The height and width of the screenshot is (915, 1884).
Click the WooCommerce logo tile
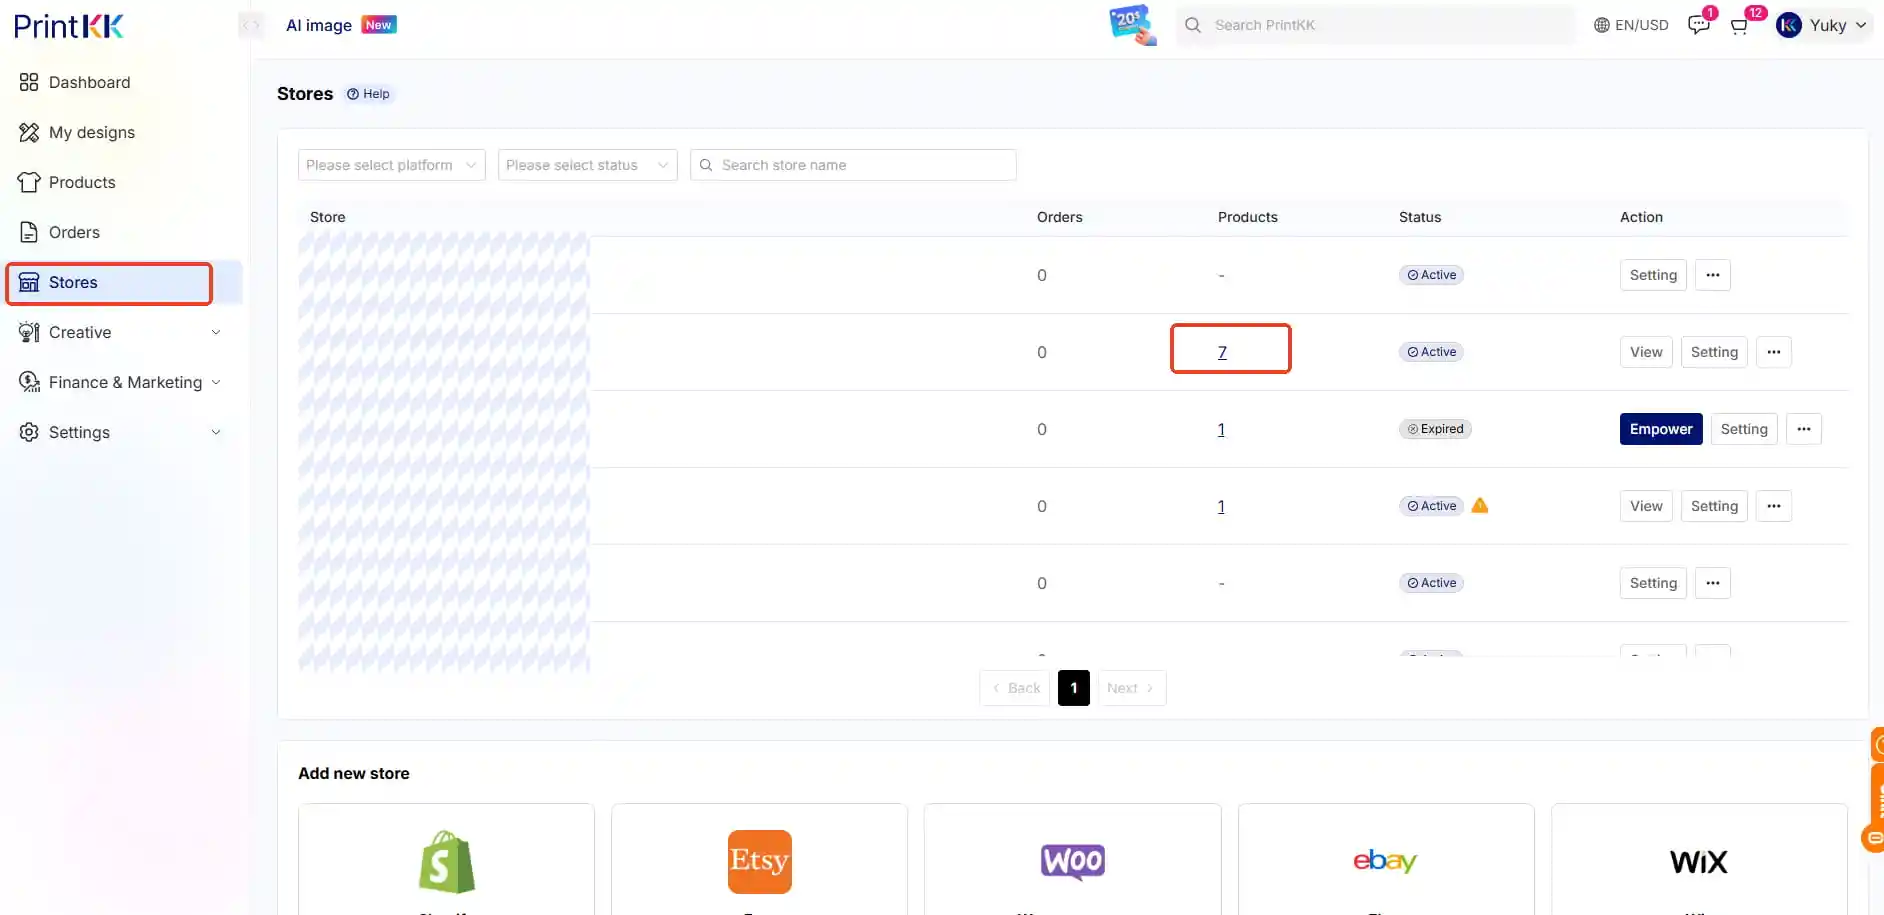coord(1072,861)
